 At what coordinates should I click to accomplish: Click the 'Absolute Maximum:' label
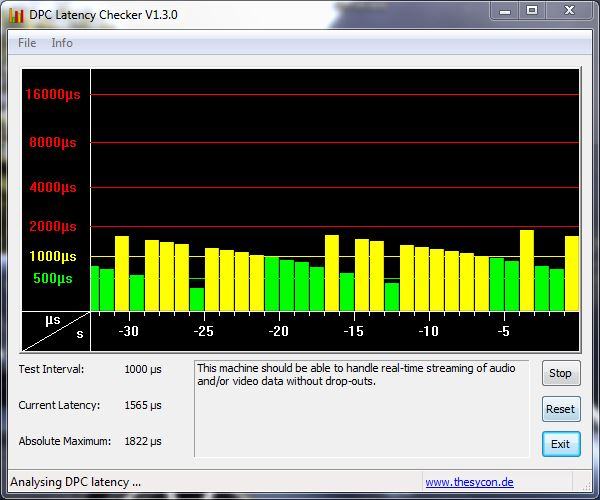65,441
